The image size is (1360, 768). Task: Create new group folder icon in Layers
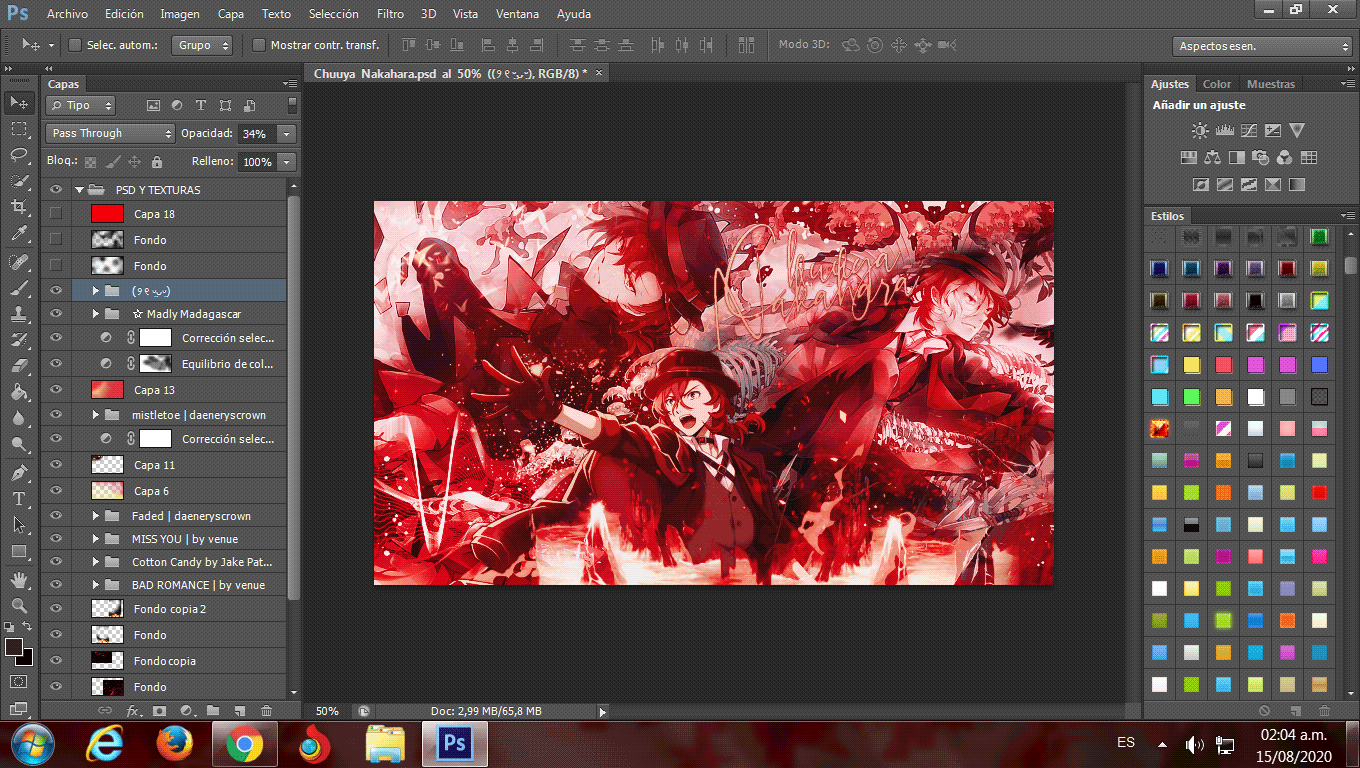click(213, 711)
